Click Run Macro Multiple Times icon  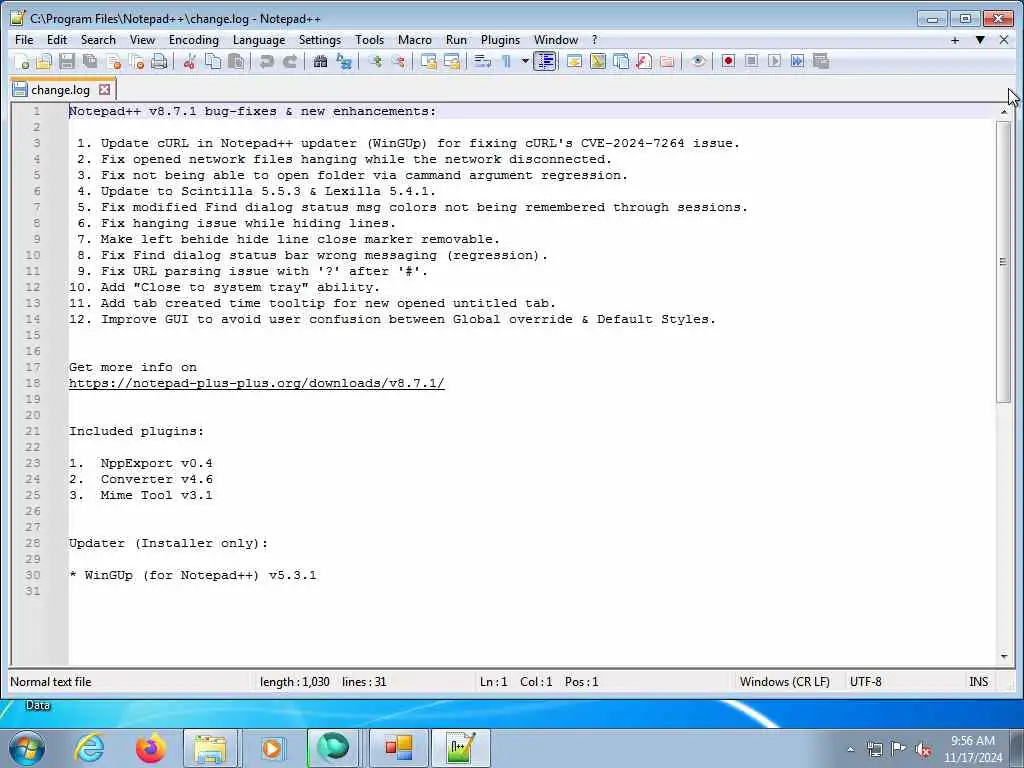pyautogui.click(x=797, y=61)
